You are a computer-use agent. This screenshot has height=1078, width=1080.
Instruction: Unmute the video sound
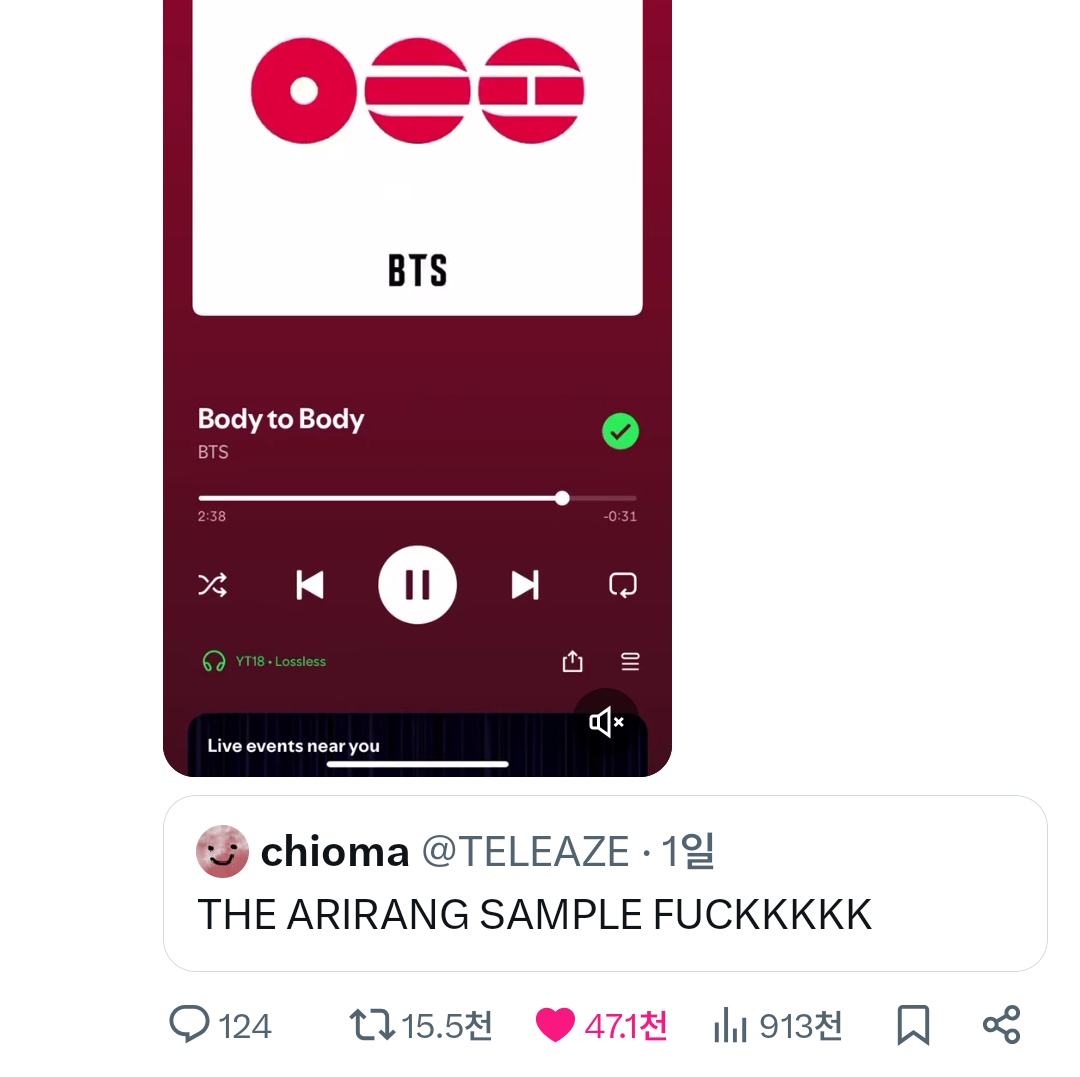(606, 721)
